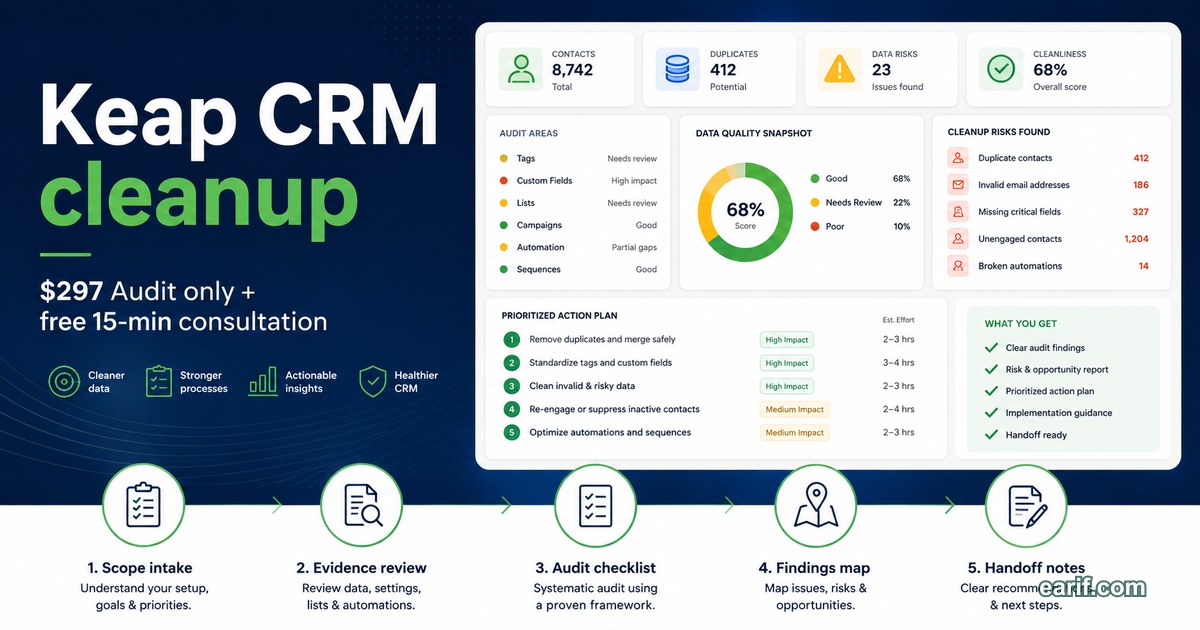Image resolution: width=1200 pixels, height=630 pixels.
Task: Click the yellow Needs Review legend dot
Action: pyautogui.click(x=814, y=203)
